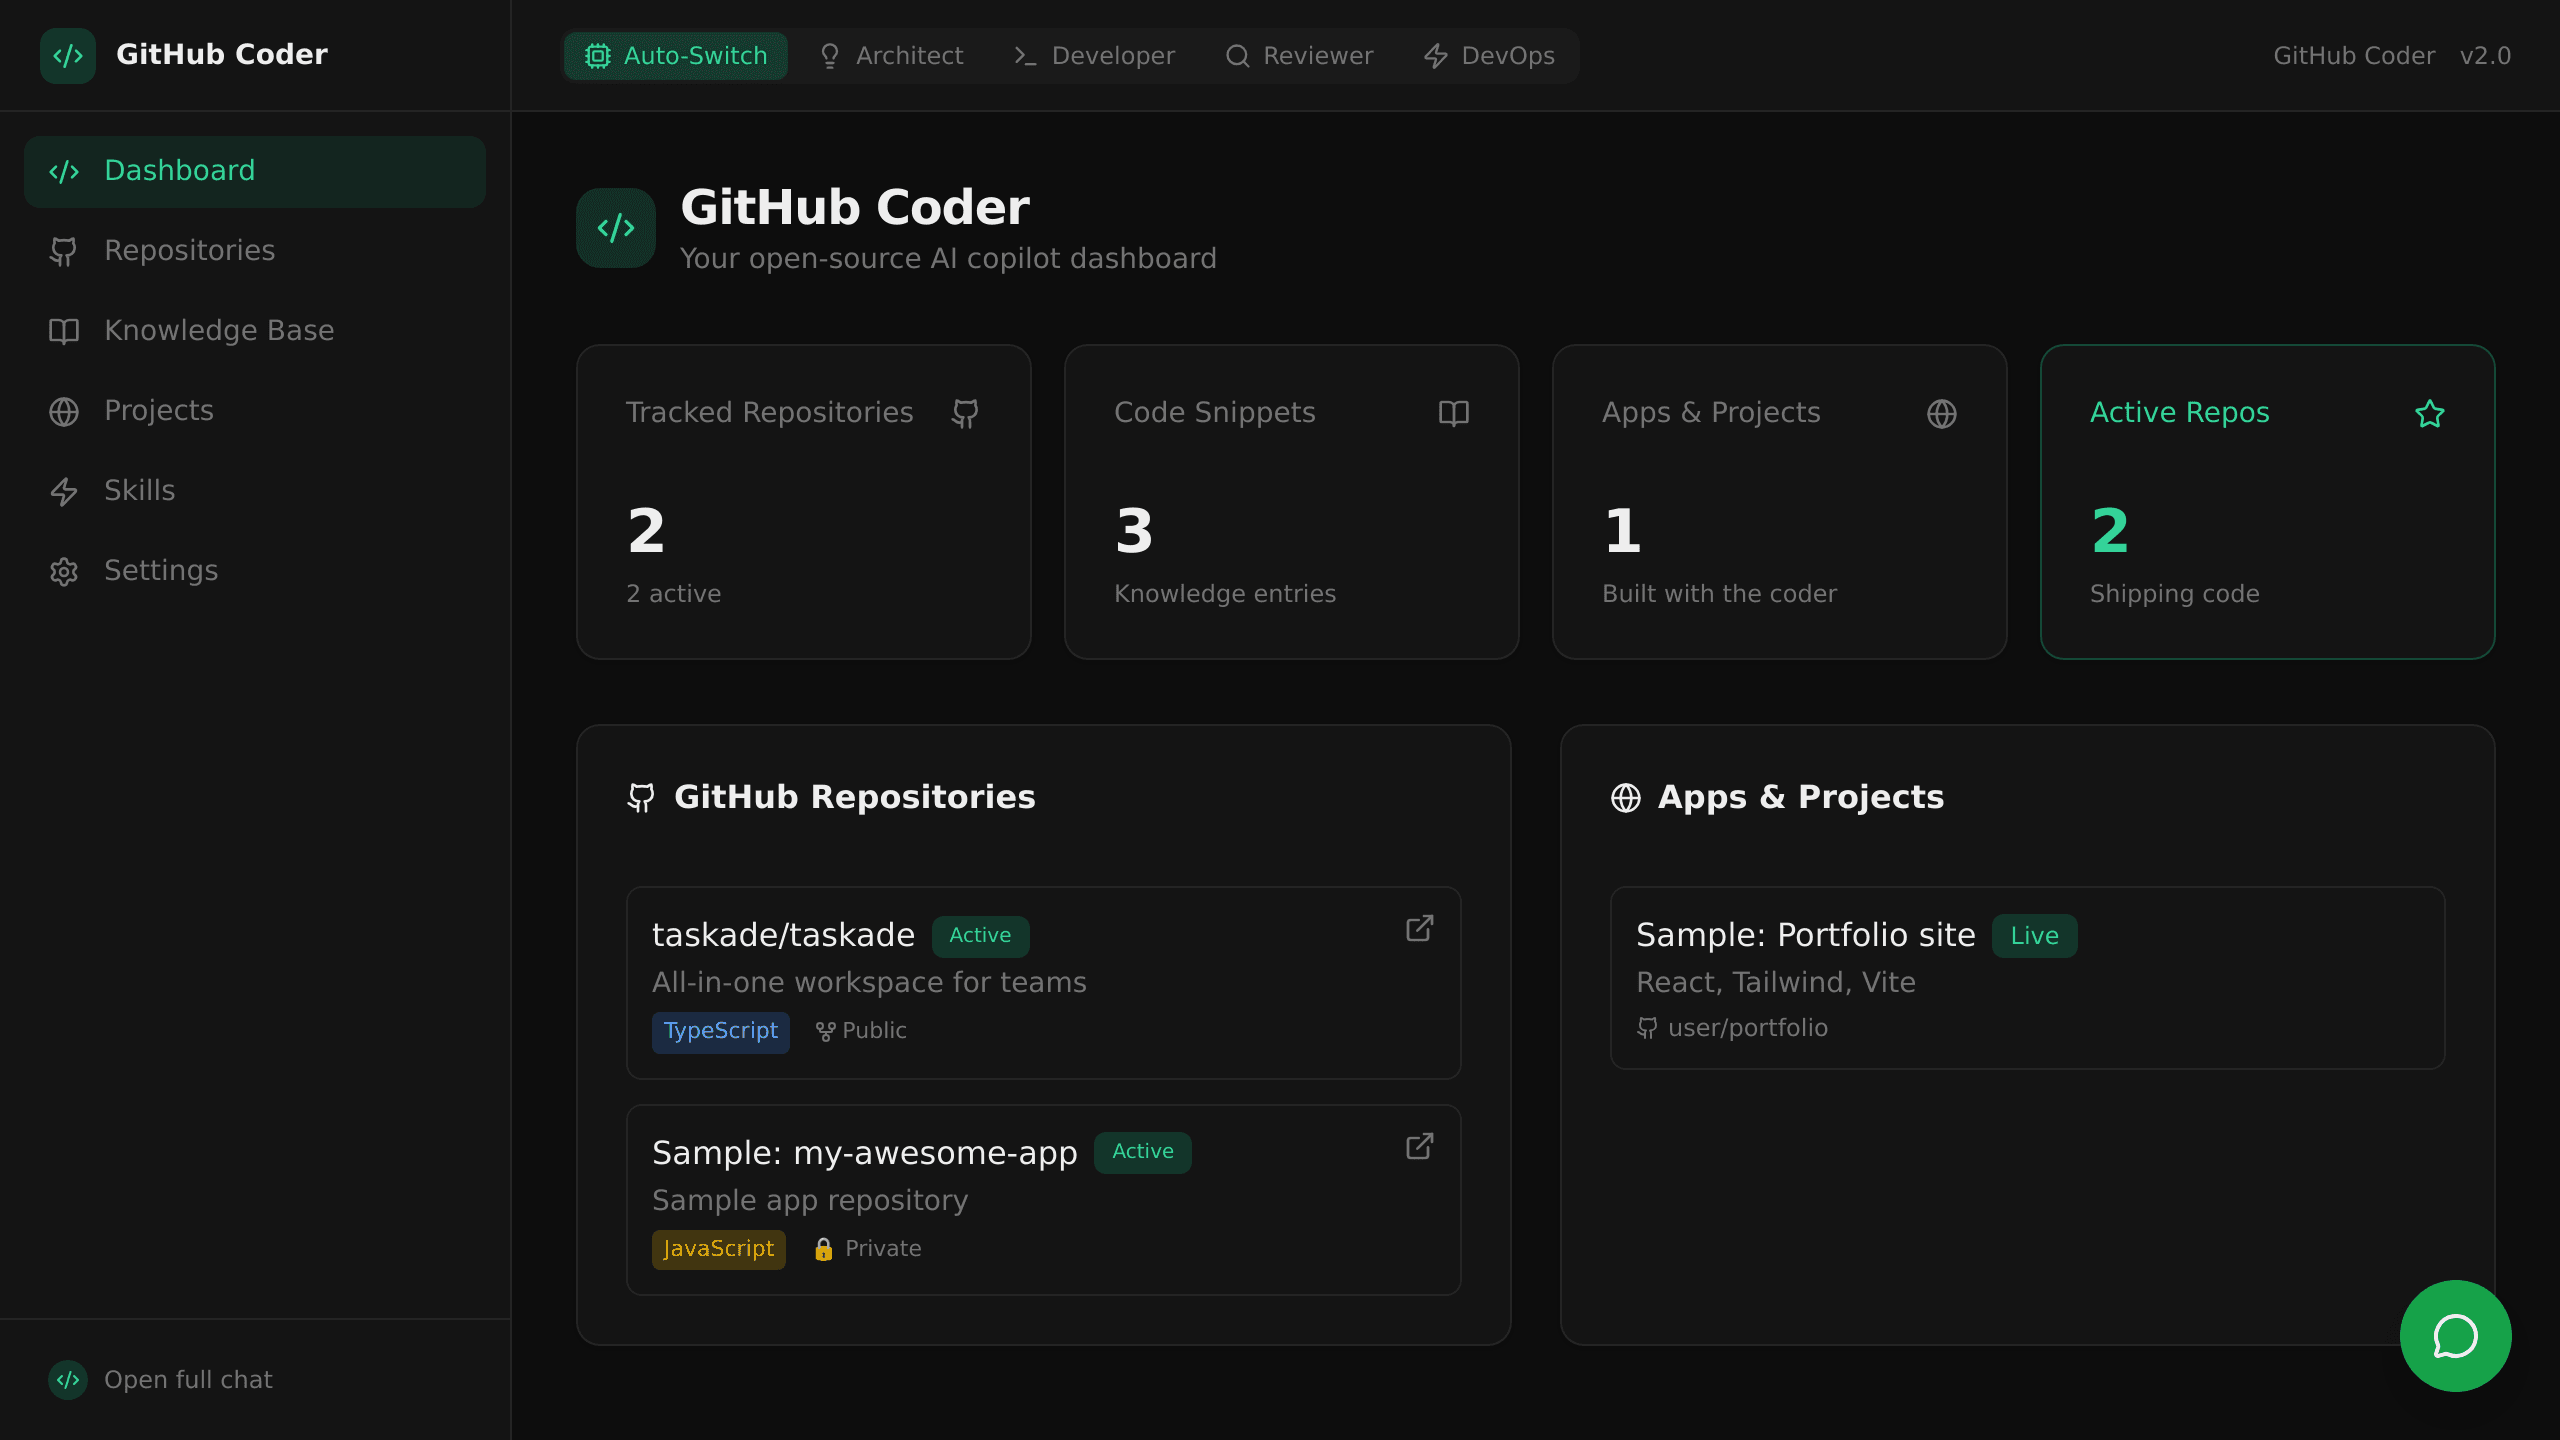Click the Auto-Switch chip icon
Viewport: 2560px width, 1440px height.
click(x=598, y=56)
